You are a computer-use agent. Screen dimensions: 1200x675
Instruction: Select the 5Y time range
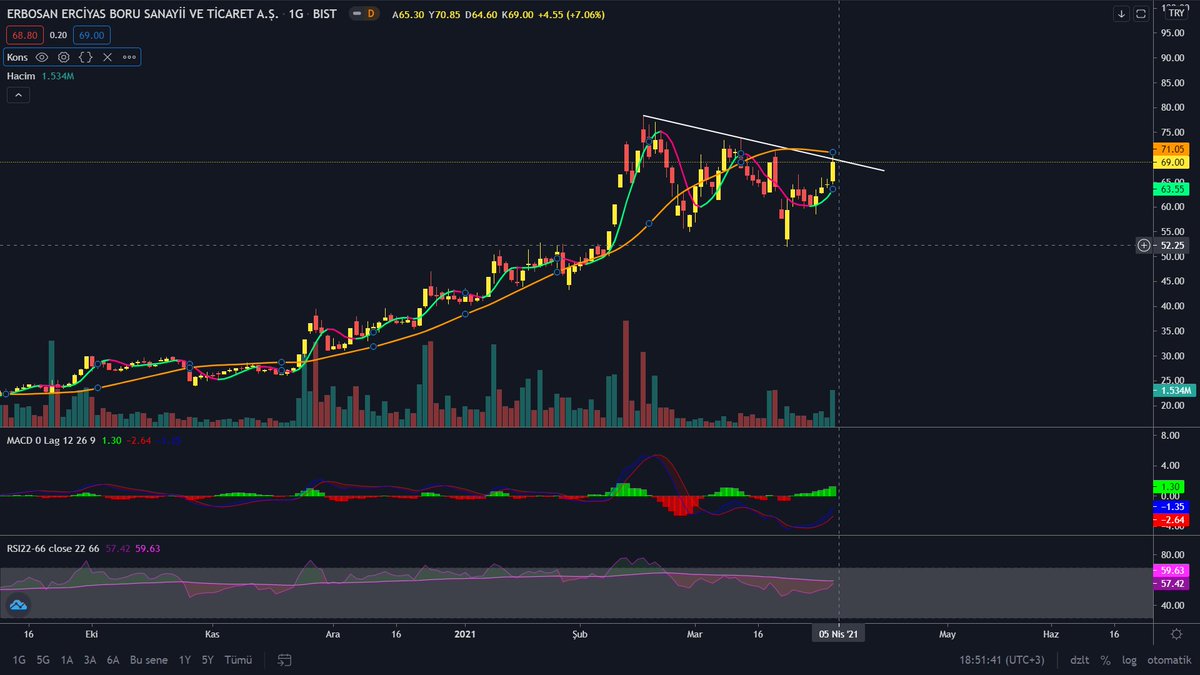click(208, 660)
